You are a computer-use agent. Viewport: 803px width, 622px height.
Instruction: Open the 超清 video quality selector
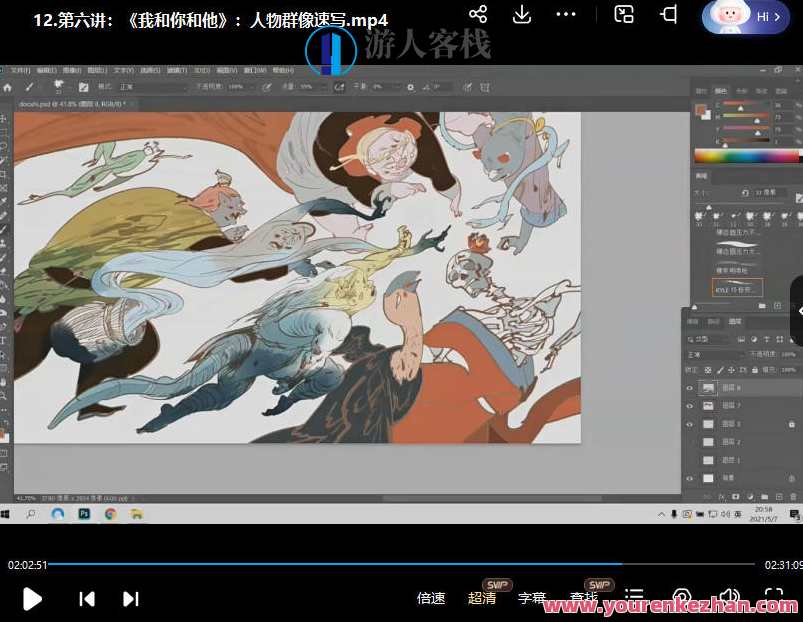[481, 598]
